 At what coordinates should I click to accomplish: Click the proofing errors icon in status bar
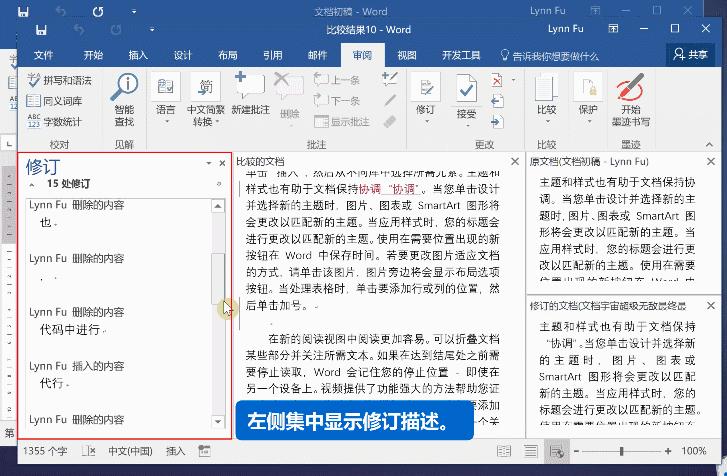coord(88,451)
